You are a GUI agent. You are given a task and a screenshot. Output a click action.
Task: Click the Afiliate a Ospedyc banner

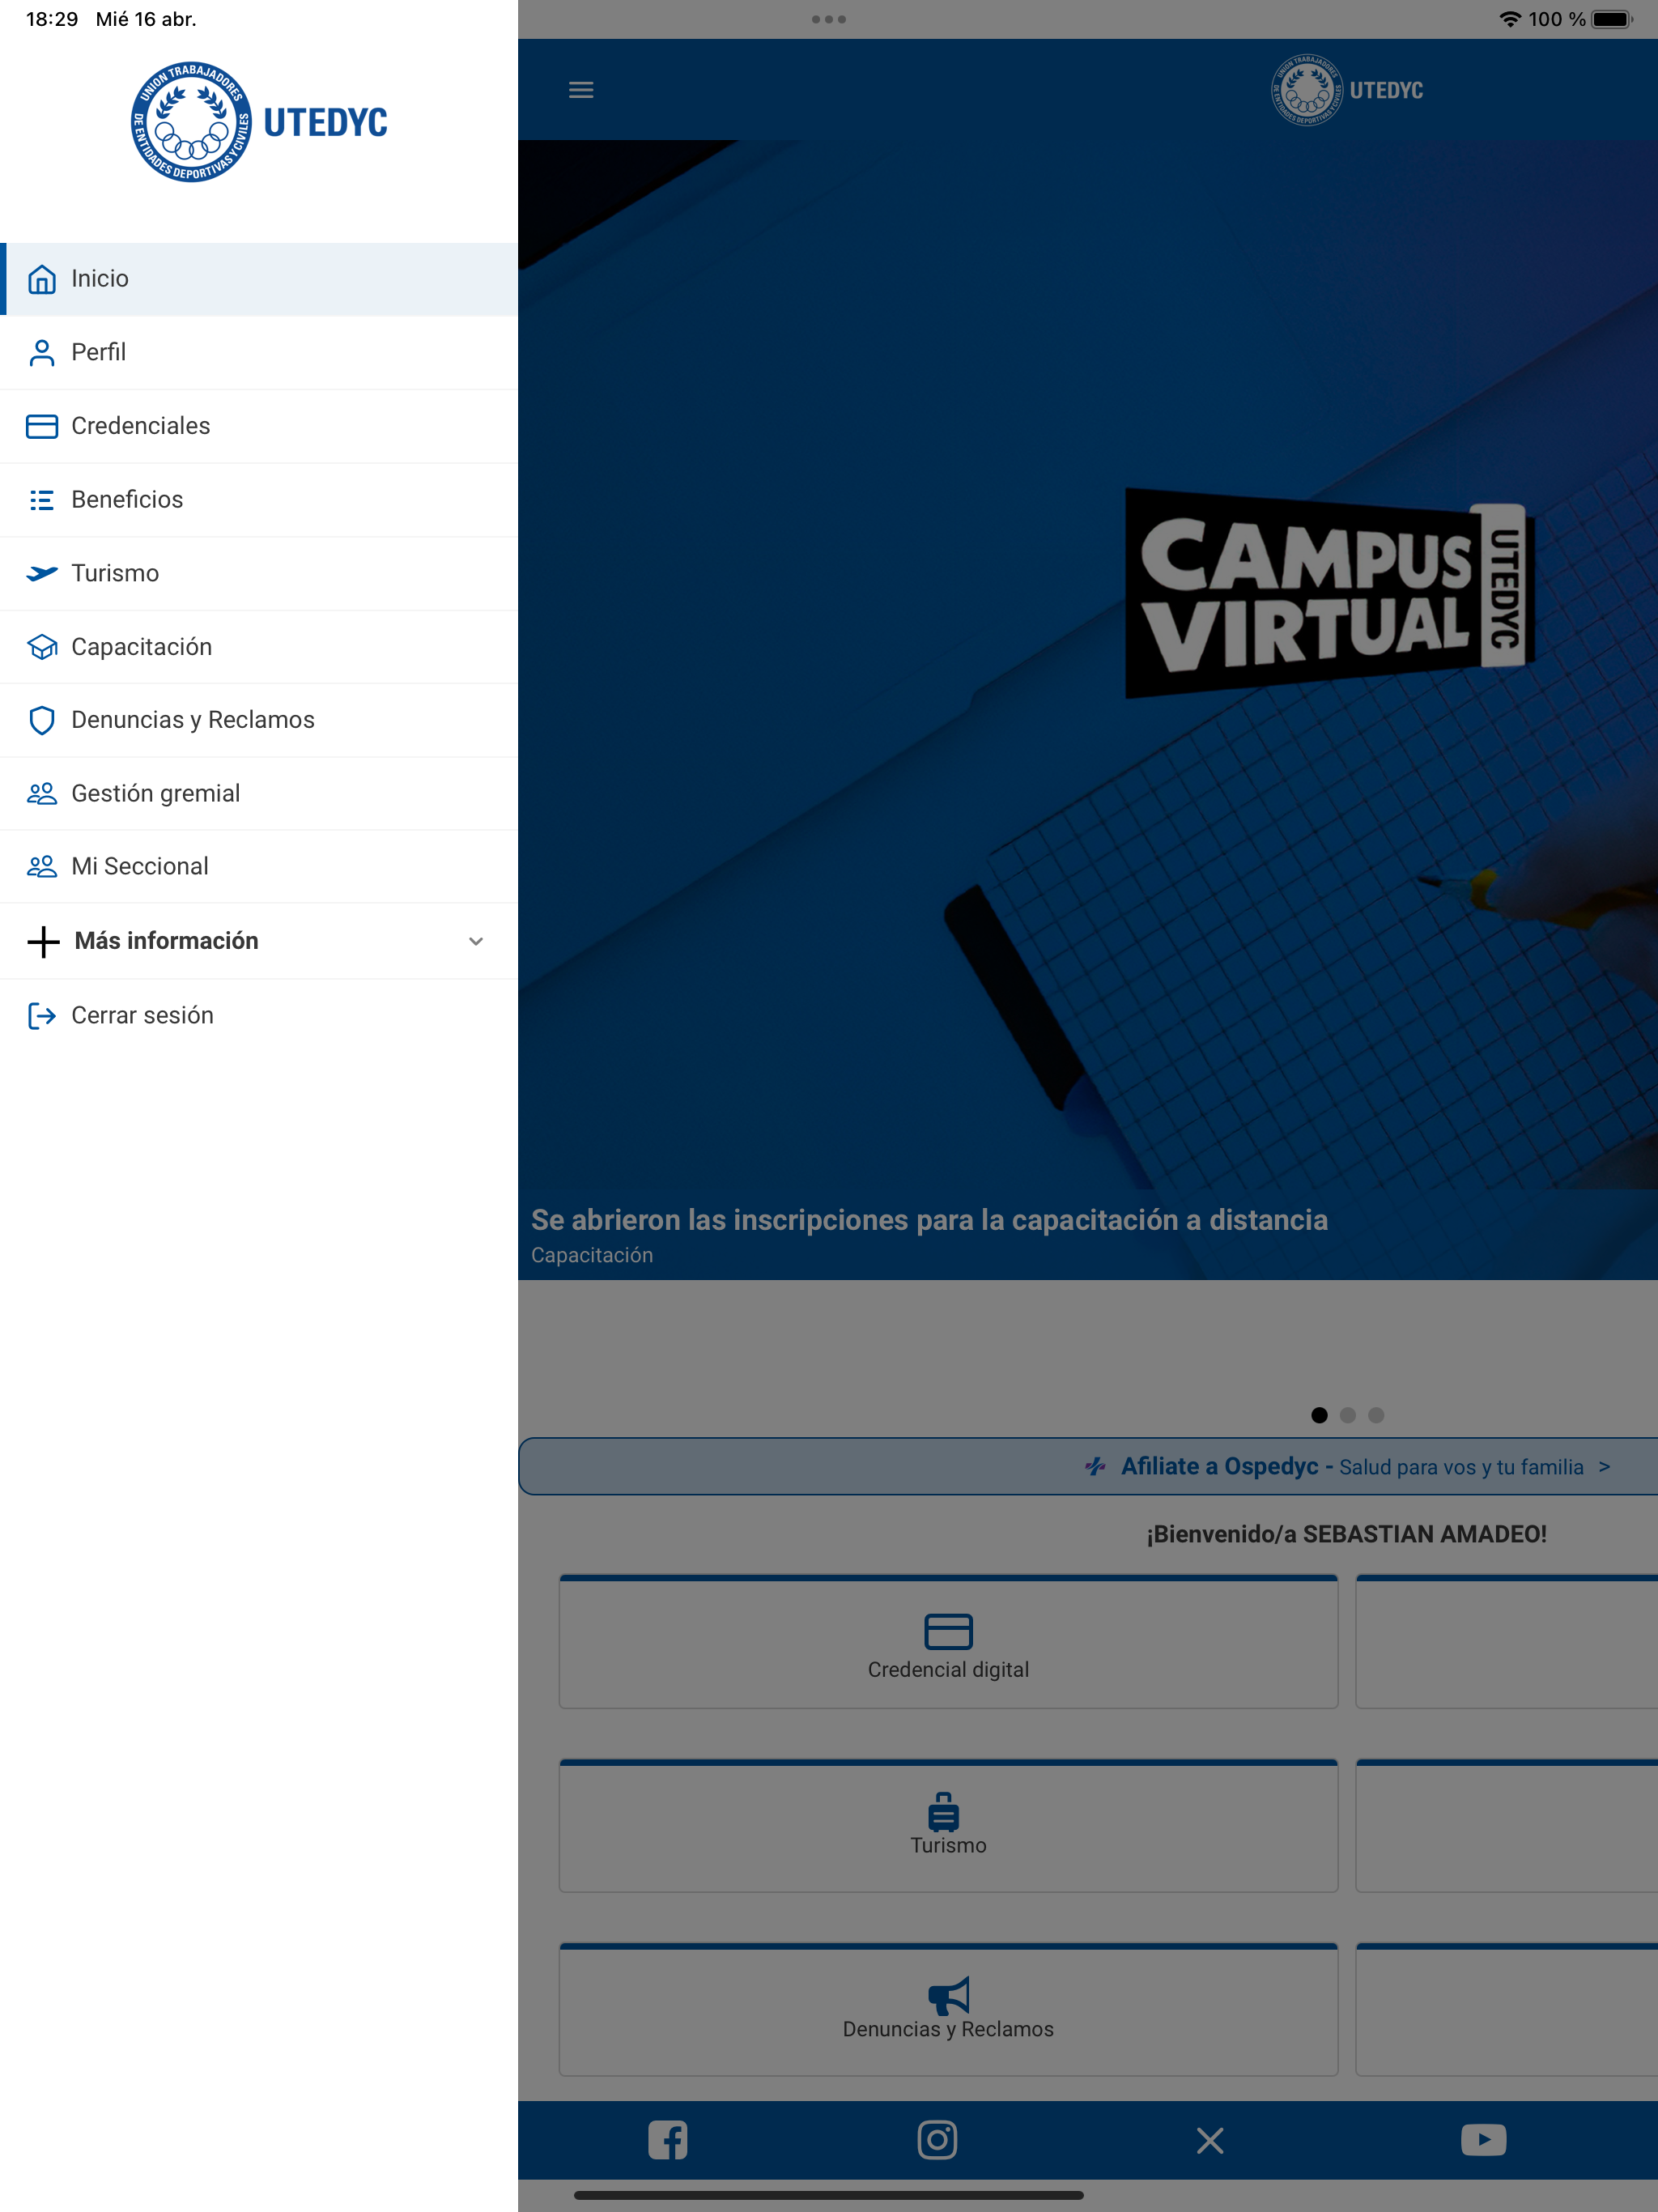pos(1088,1467)
